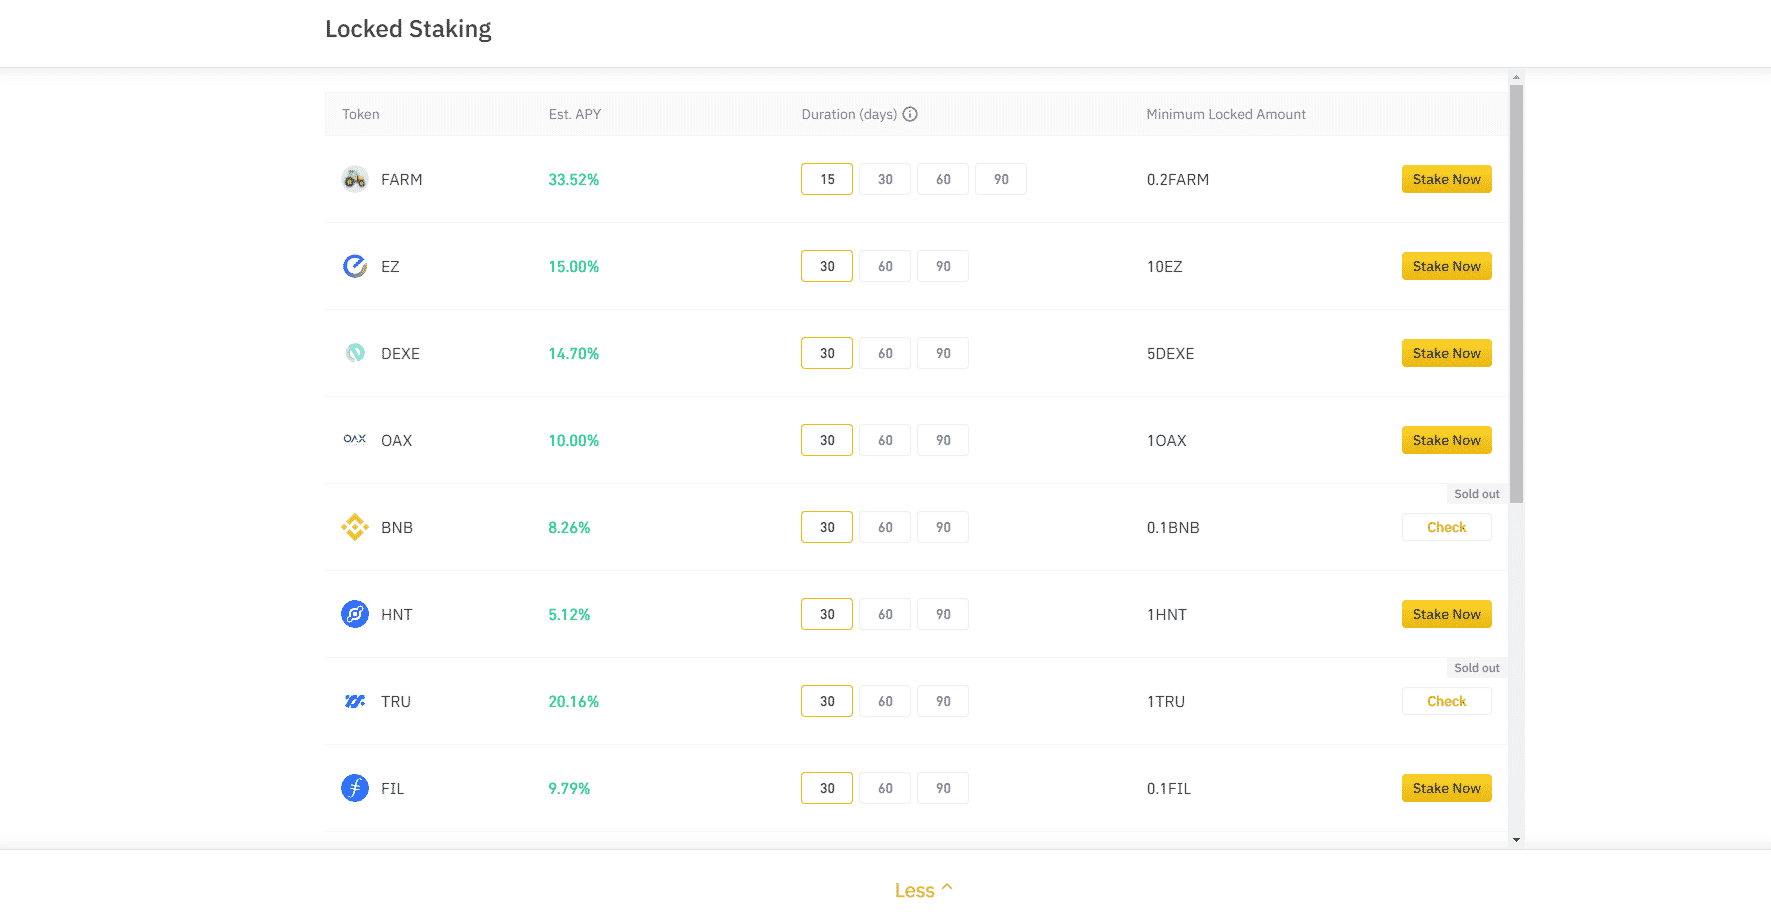
Task: Collapse the list with Less chevron
Action: click(923, 890)
